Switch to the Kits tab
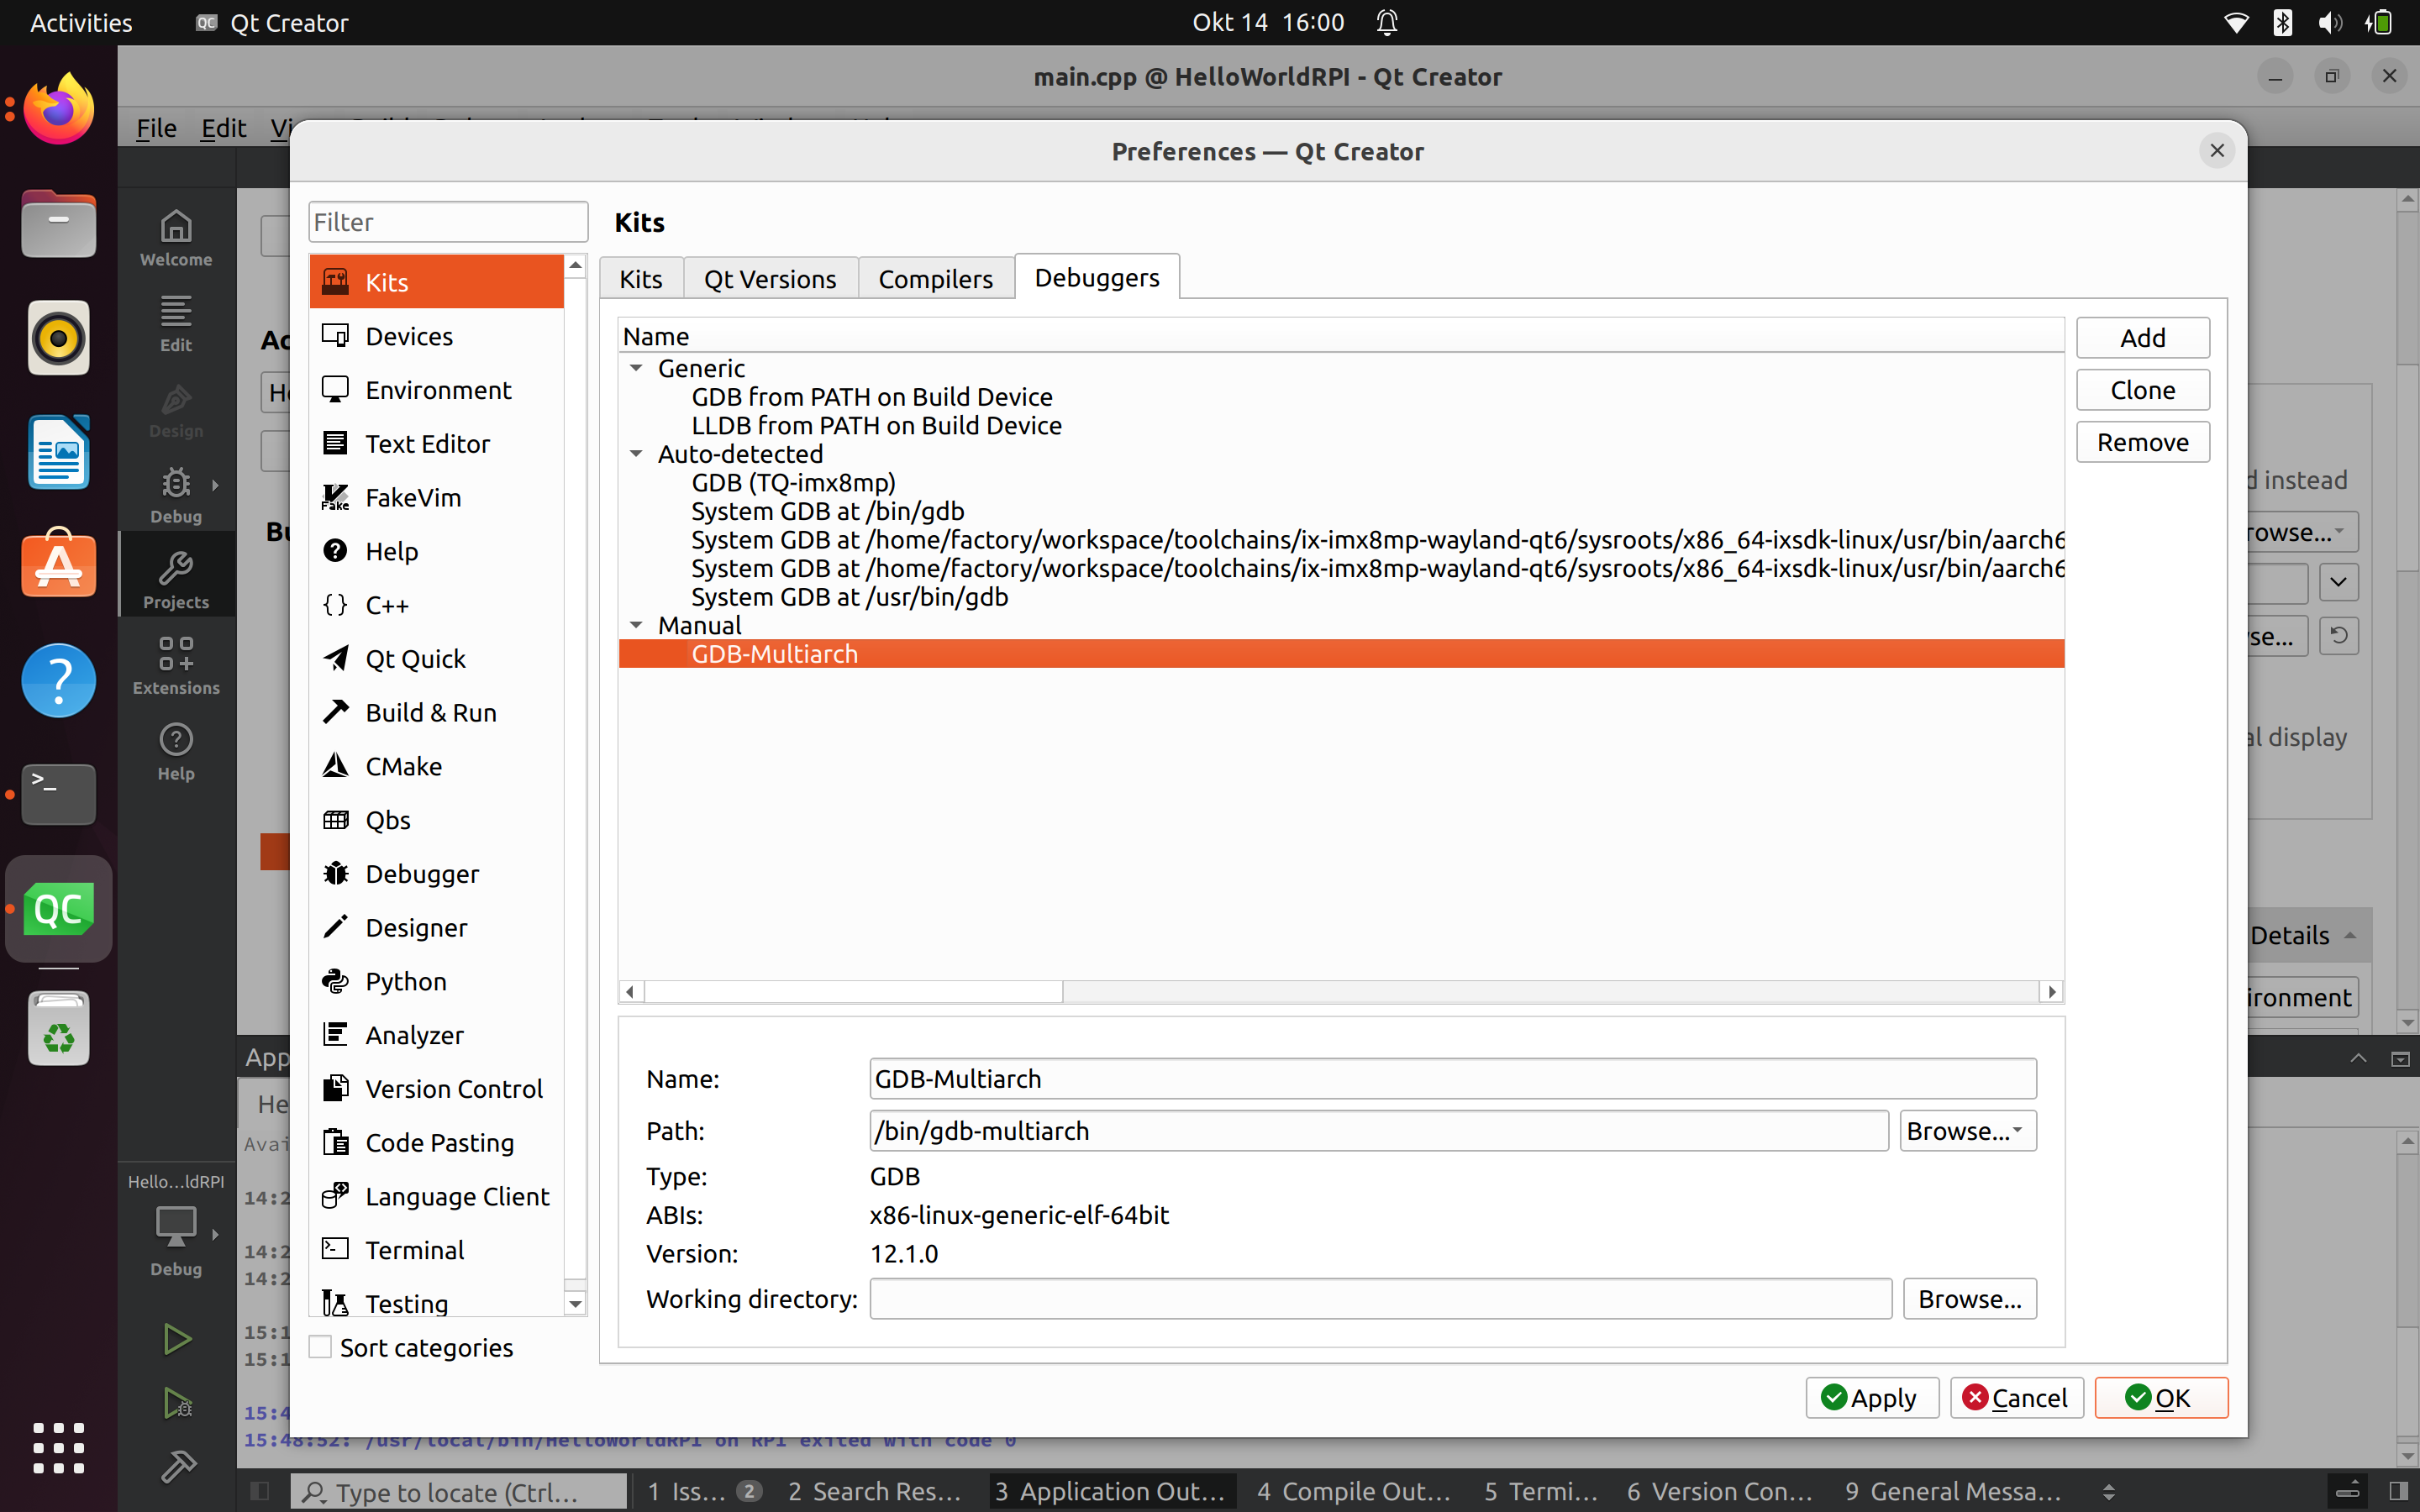Screen dimensions: 2420x1512 [x=640, y=279]
